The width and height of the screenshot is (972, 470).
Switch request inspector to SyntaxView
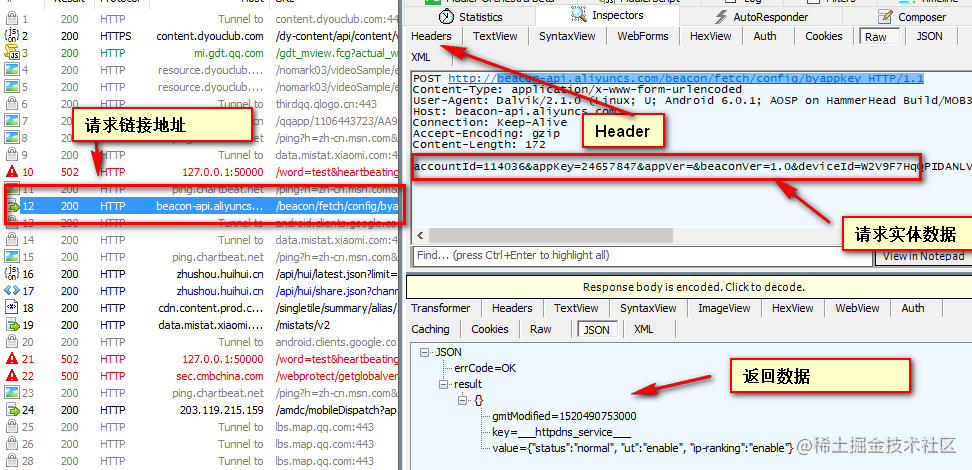(567, 36)
